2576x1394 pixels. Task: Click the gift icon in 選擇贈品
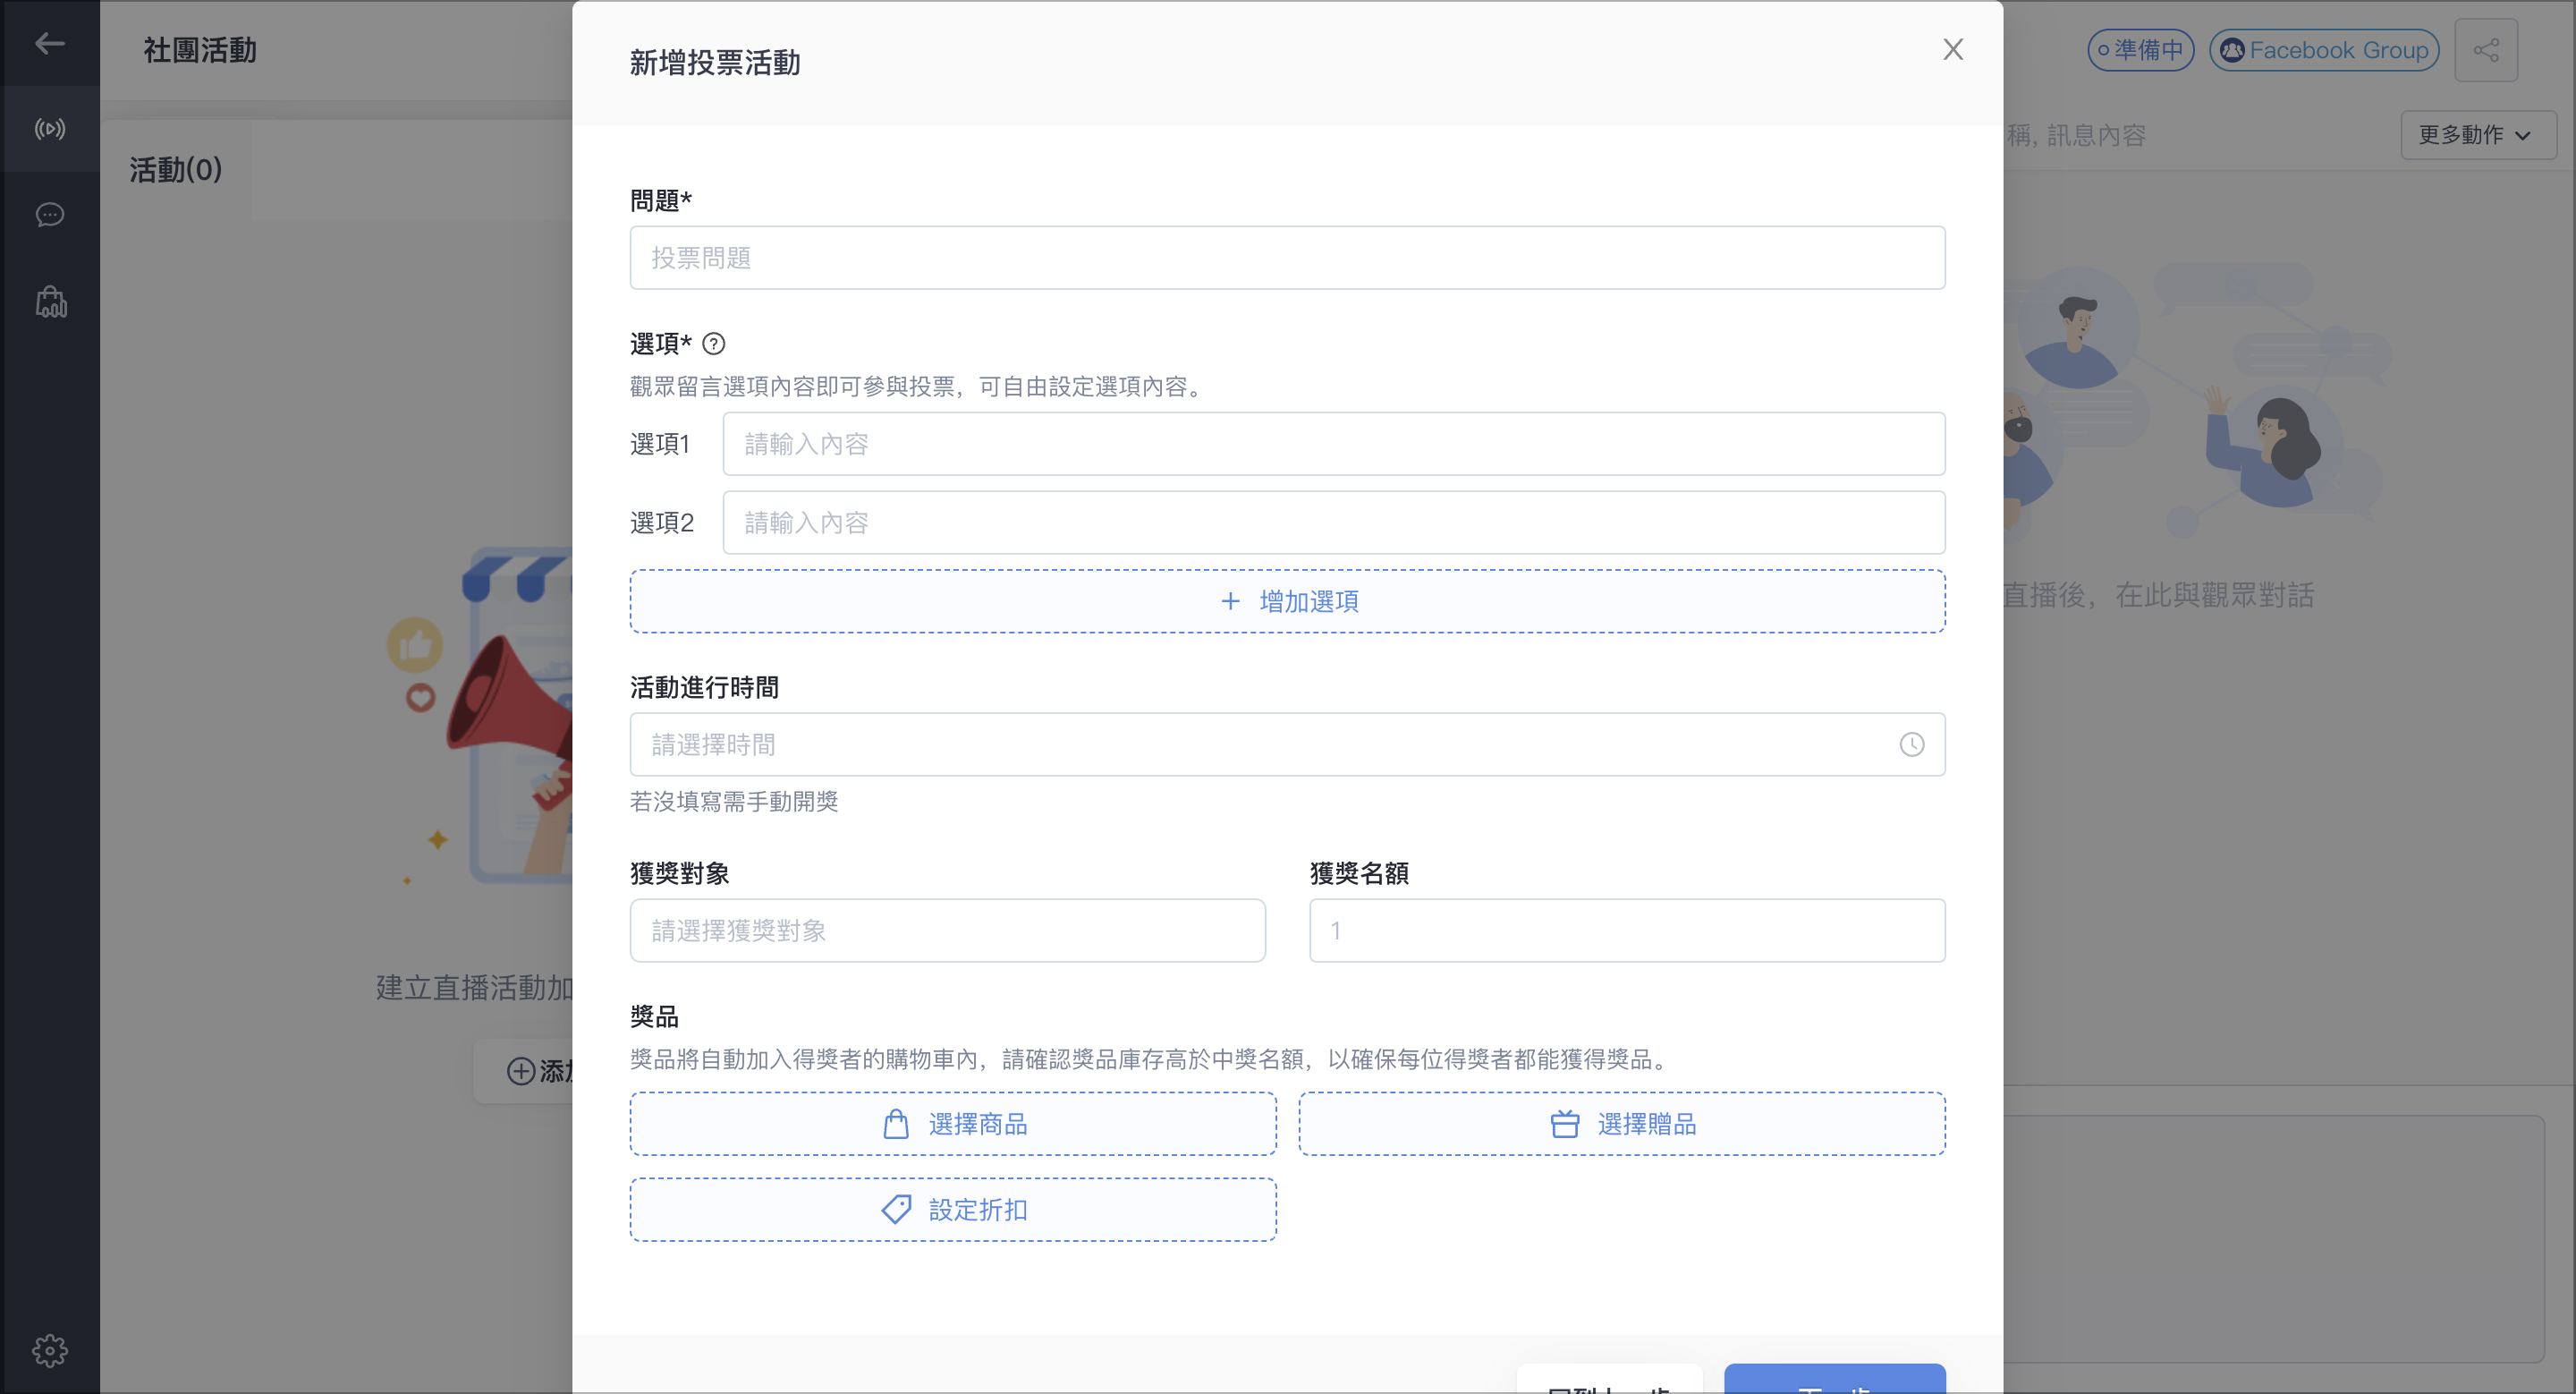1565,1124
